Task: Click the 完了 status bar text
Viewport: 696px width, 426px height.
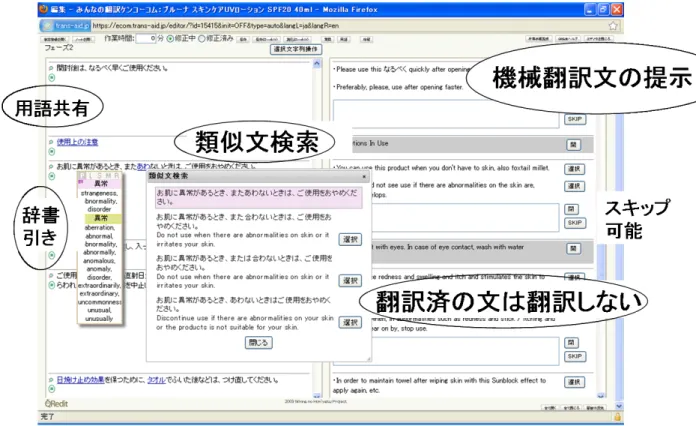Action: point(47,417)
